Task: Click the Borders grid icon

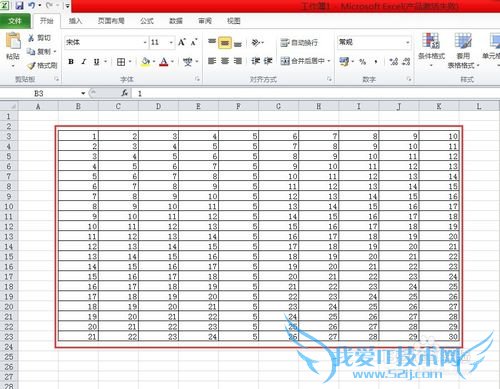Action: 121,62
